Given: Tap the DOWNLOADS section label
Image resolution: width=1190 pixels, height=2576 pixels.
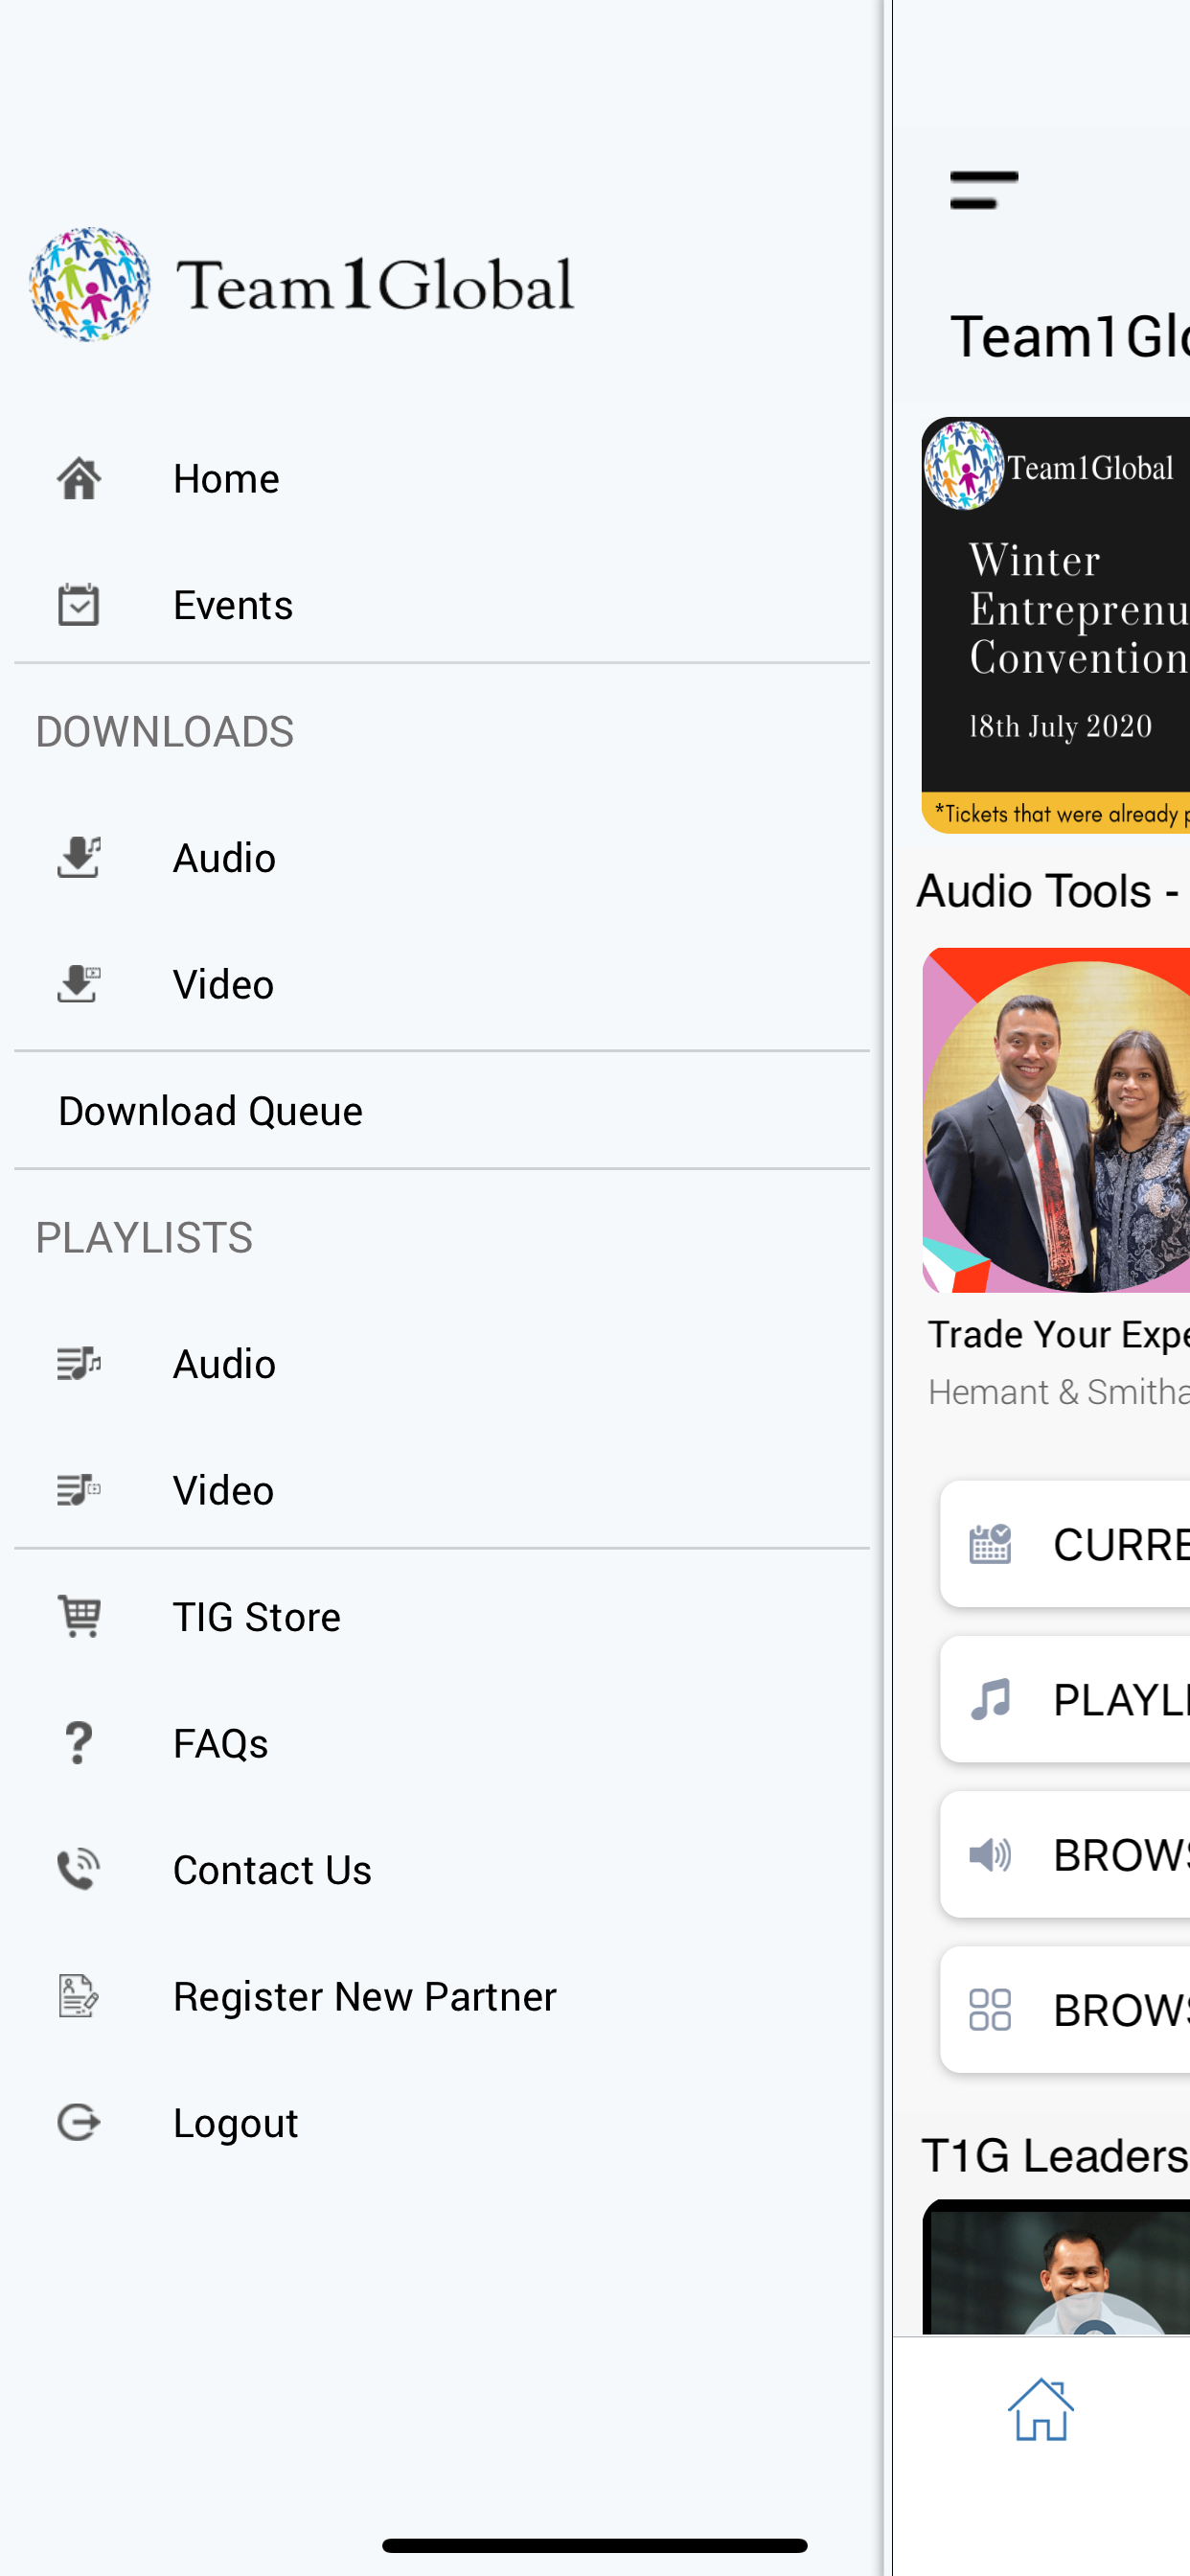Looking at the screenshot, I should [x=165, y=731].
